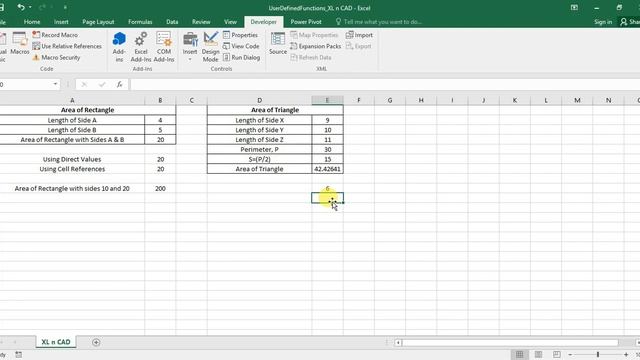Open the View tab

[x=230, y=22]
